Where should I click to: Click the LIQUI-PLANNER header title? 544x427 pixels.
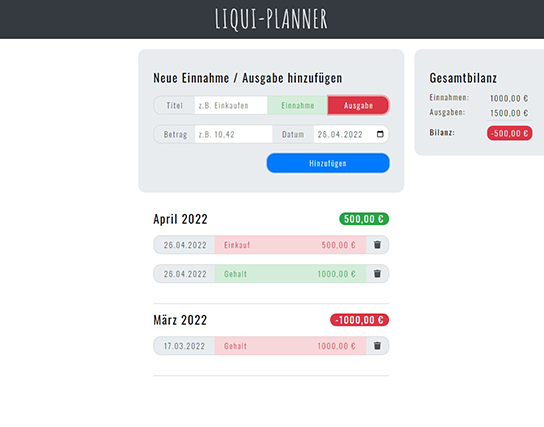tap(271, 19)
